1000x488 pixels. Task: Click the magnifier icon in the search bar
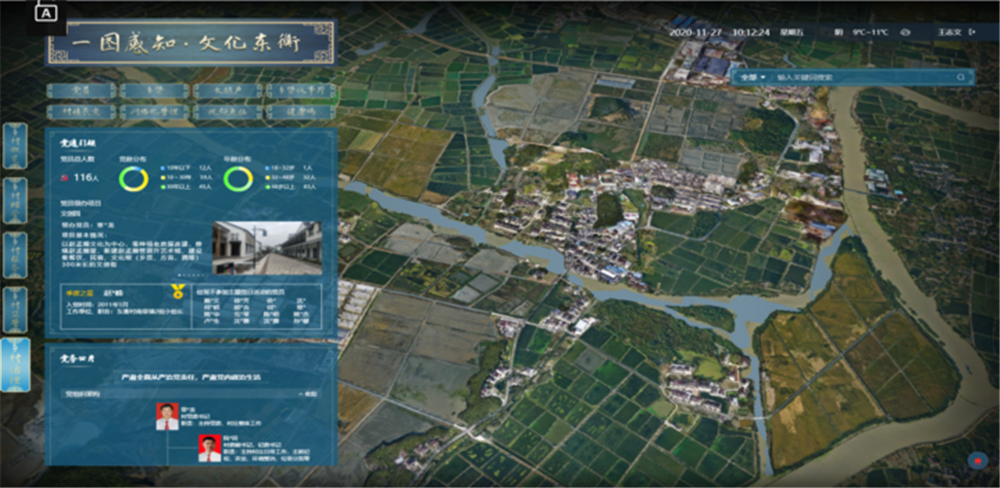[960, 77]
